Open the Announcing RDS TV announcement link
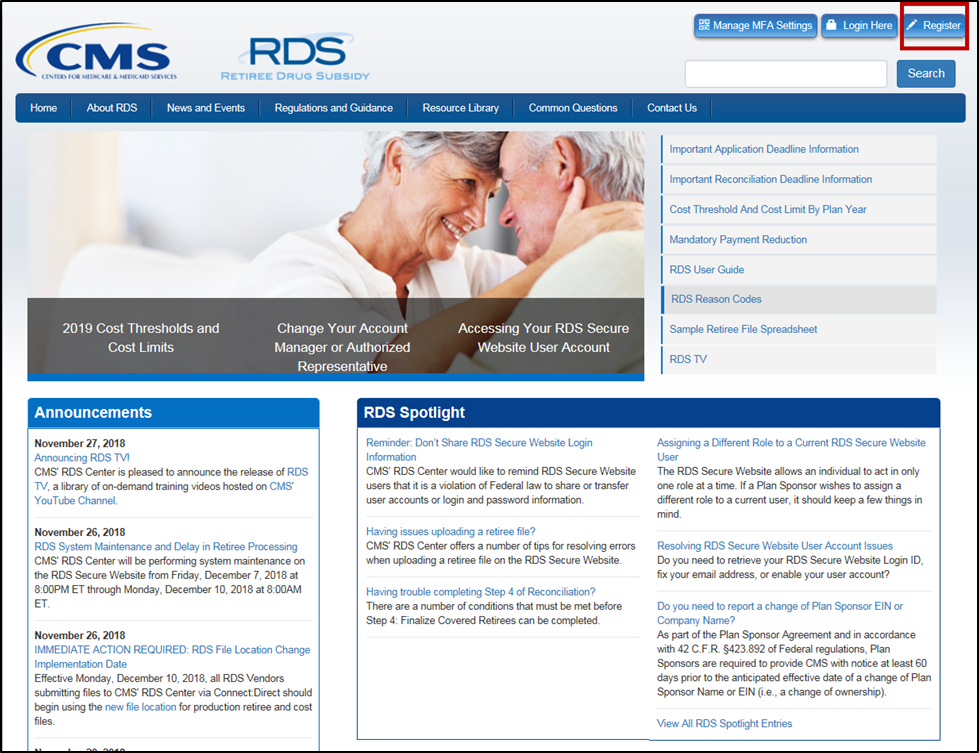Image resolution: width=979 pixels, height=753 pixels. tap(80, 457)
